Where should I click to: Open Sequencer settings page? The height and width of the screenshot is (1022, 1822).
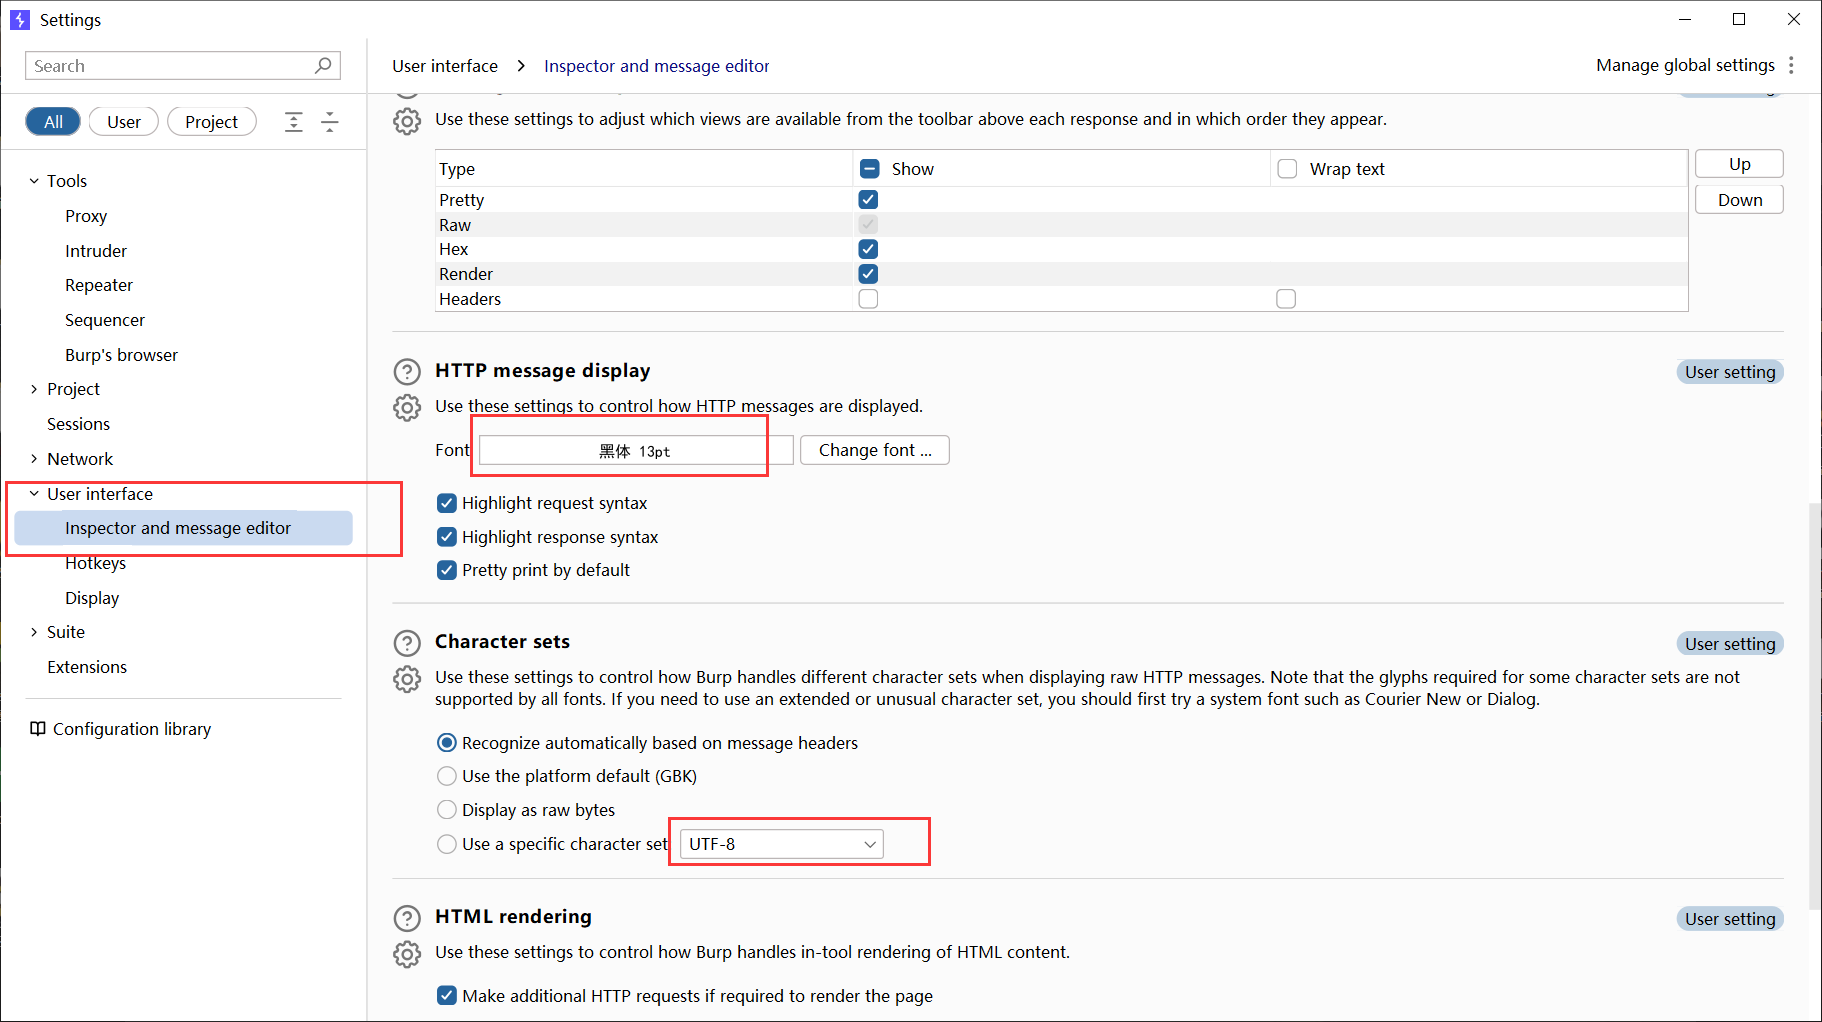[105, 320]
